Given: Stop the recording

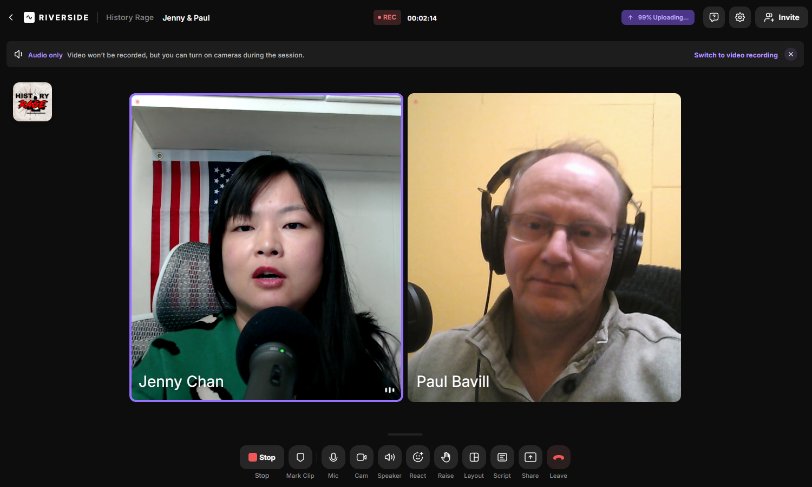Looking at the screenshot, I should click(x=262, y=457).
